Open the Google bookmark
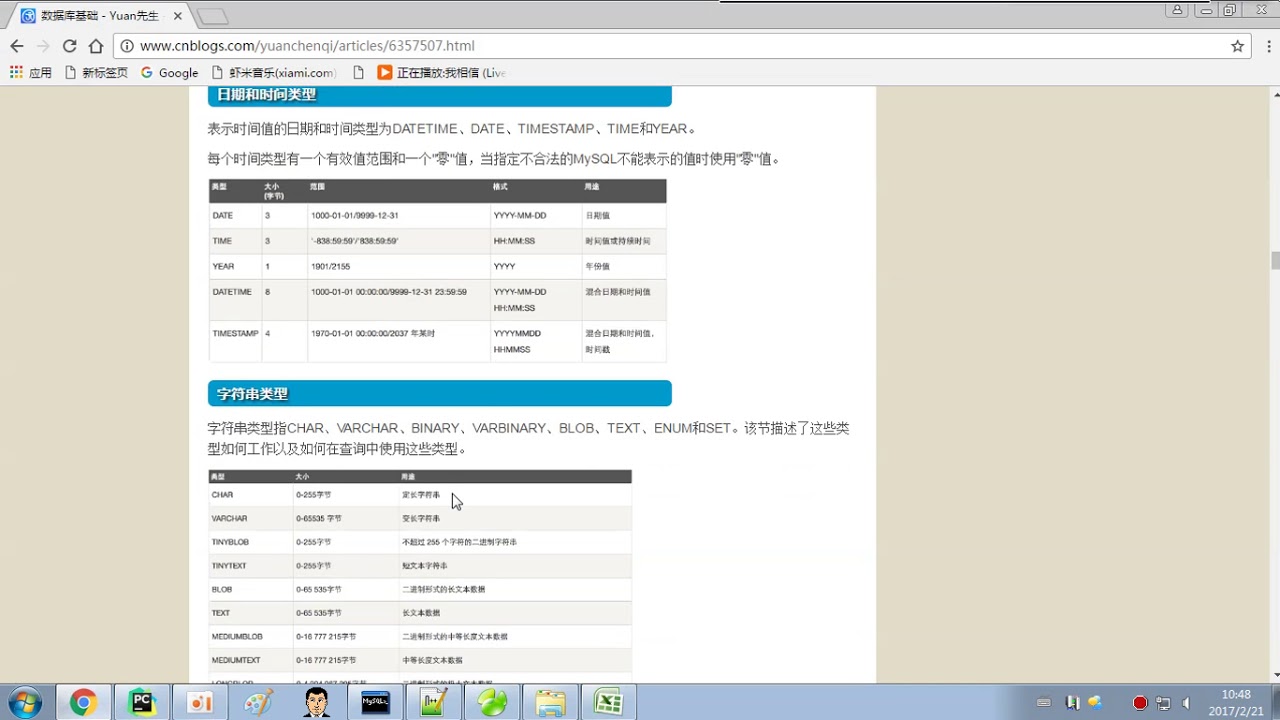Image resolution: width=1280 pixels, height=720 pixels. [169, 73]
